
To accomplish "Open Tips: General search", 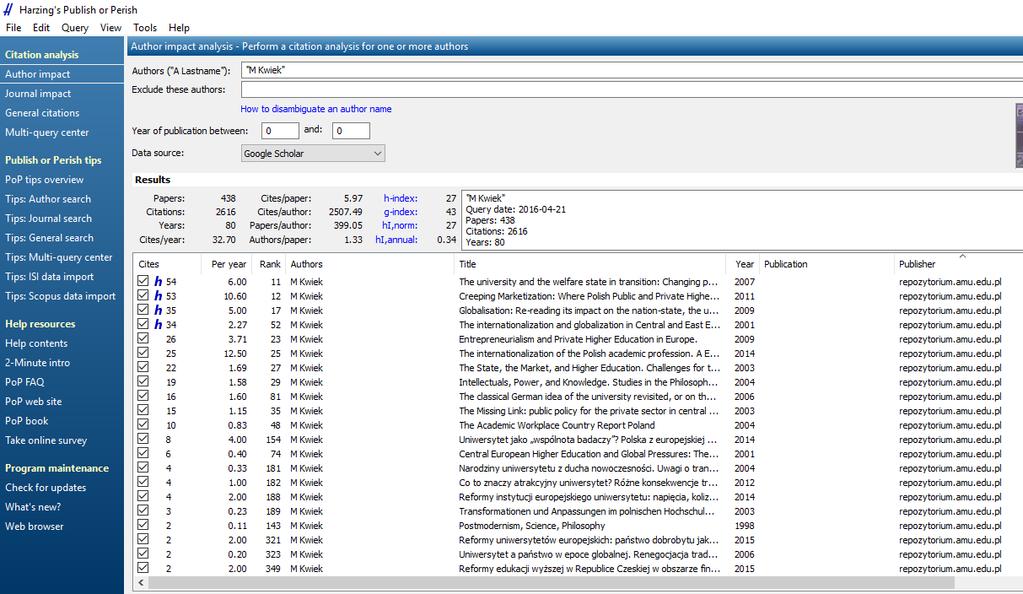I will [x=49, y=238].
